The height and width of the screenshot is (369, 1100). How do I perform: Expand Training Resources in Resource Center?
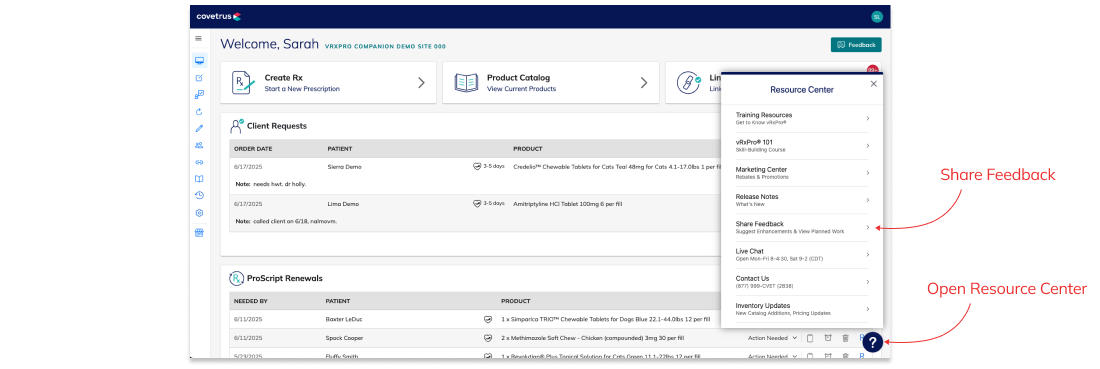(803, 118)
